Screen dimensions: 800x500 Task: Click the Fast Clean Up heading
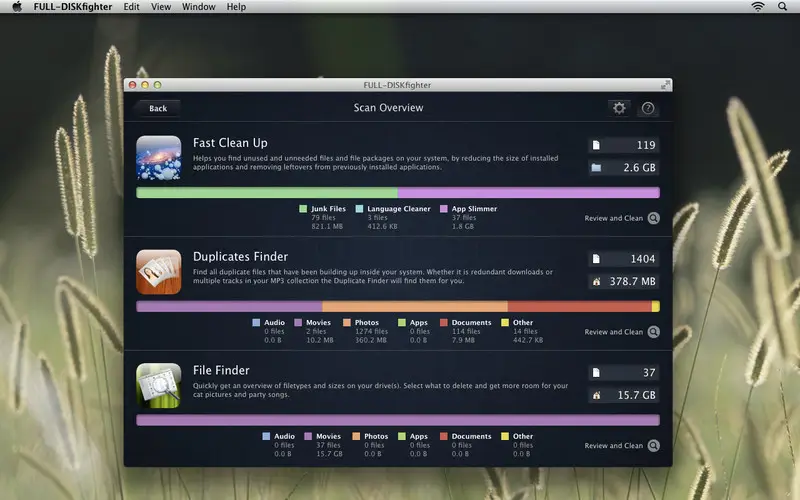tap(230, 143)
